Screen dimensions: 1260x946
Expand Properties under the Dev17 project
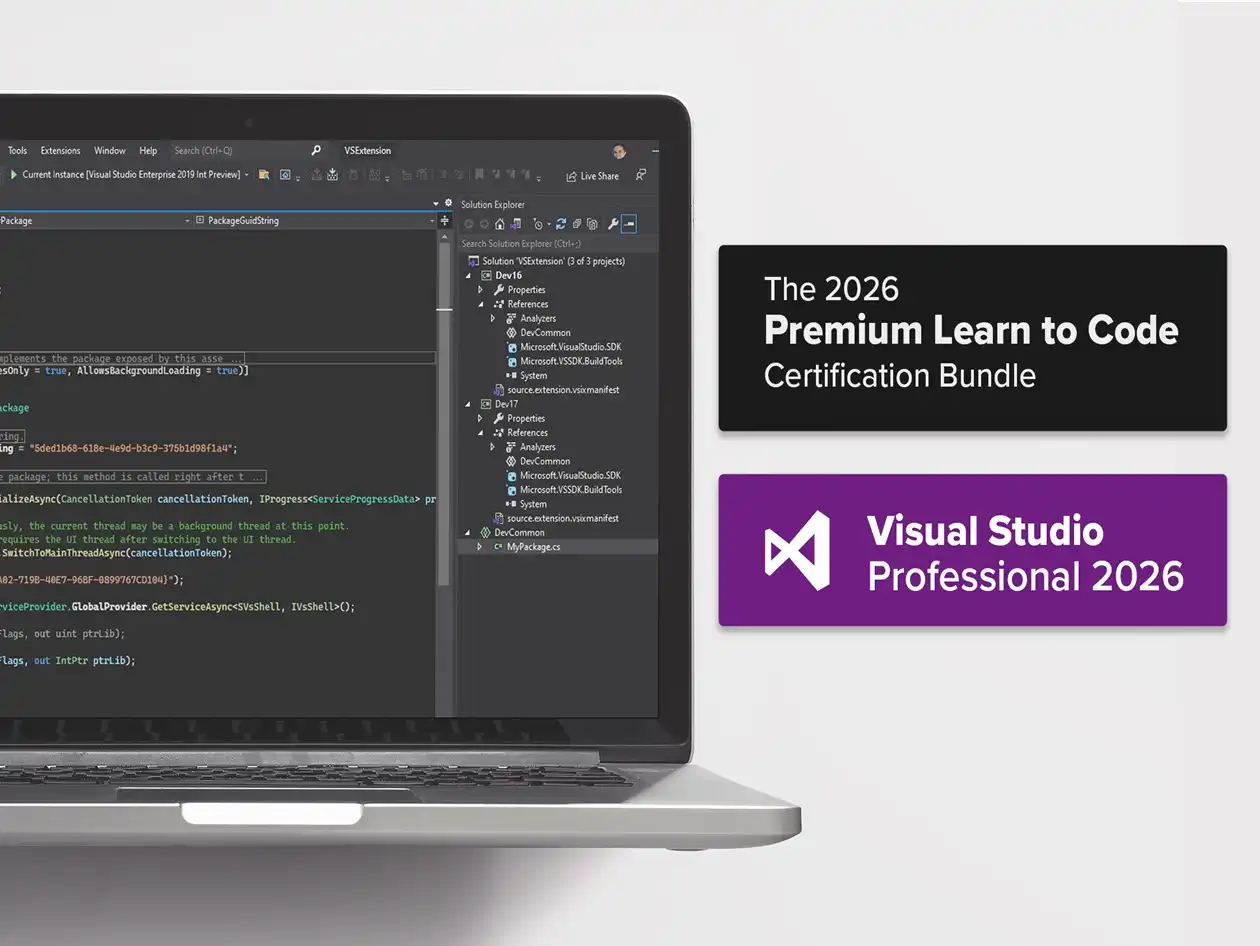coord(478,418)
